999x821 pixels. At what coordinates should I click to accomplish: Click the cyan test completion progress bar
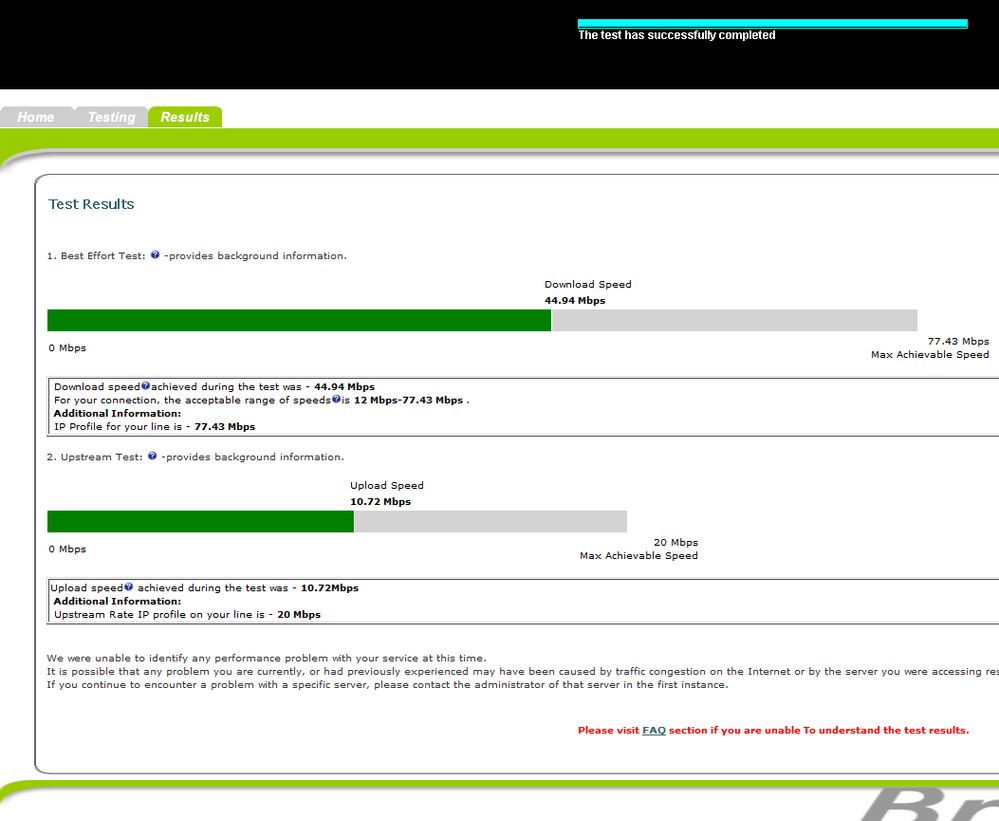click(772, 24)
